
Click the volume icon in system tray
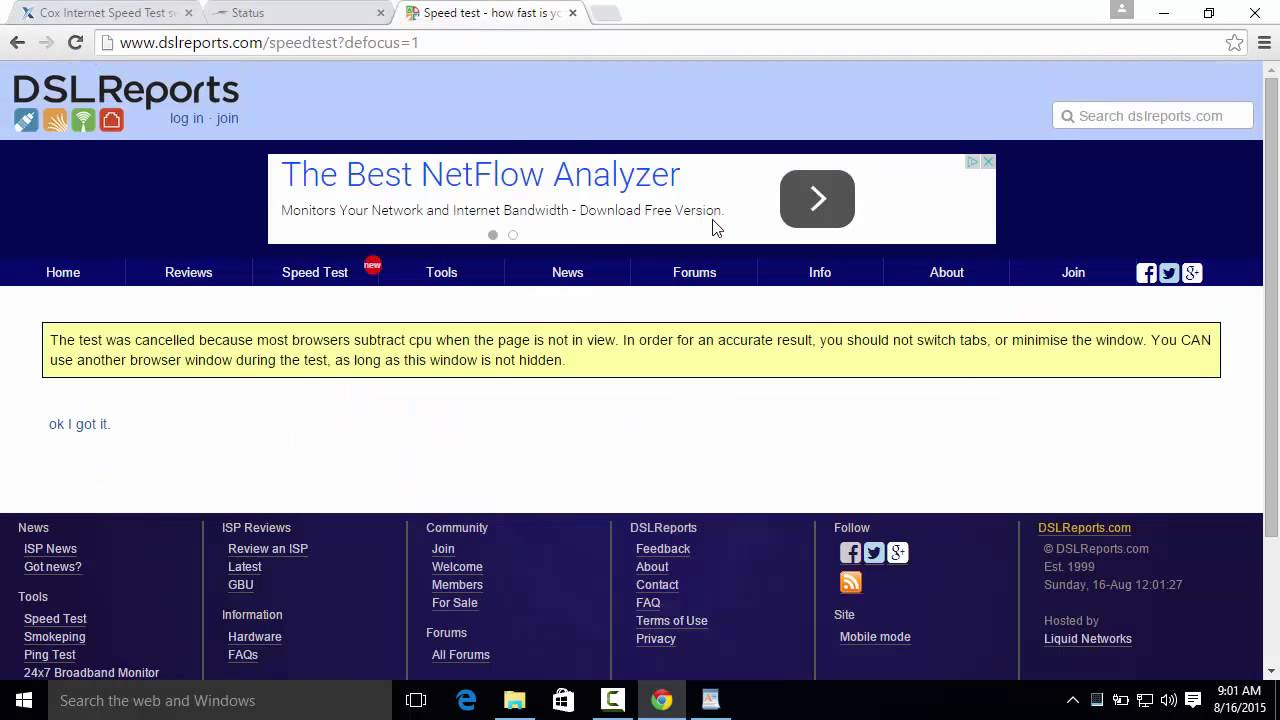[x=1169, y=700]
